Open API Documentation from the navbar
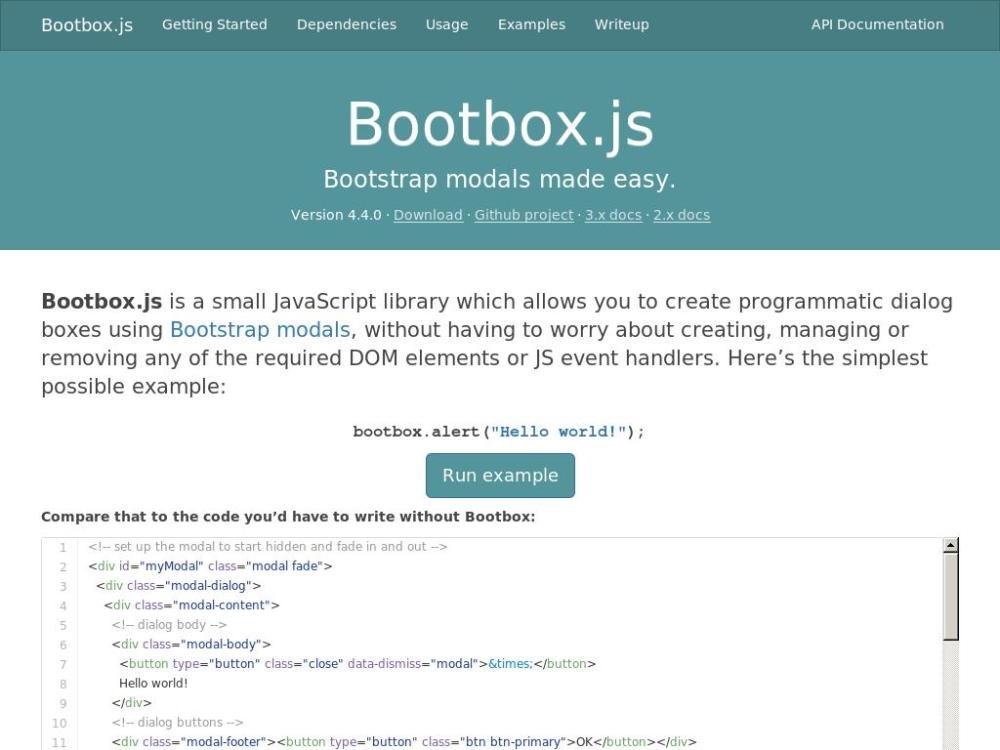The height and width of the screenshot is (750, 1000). tap(877, 25)
